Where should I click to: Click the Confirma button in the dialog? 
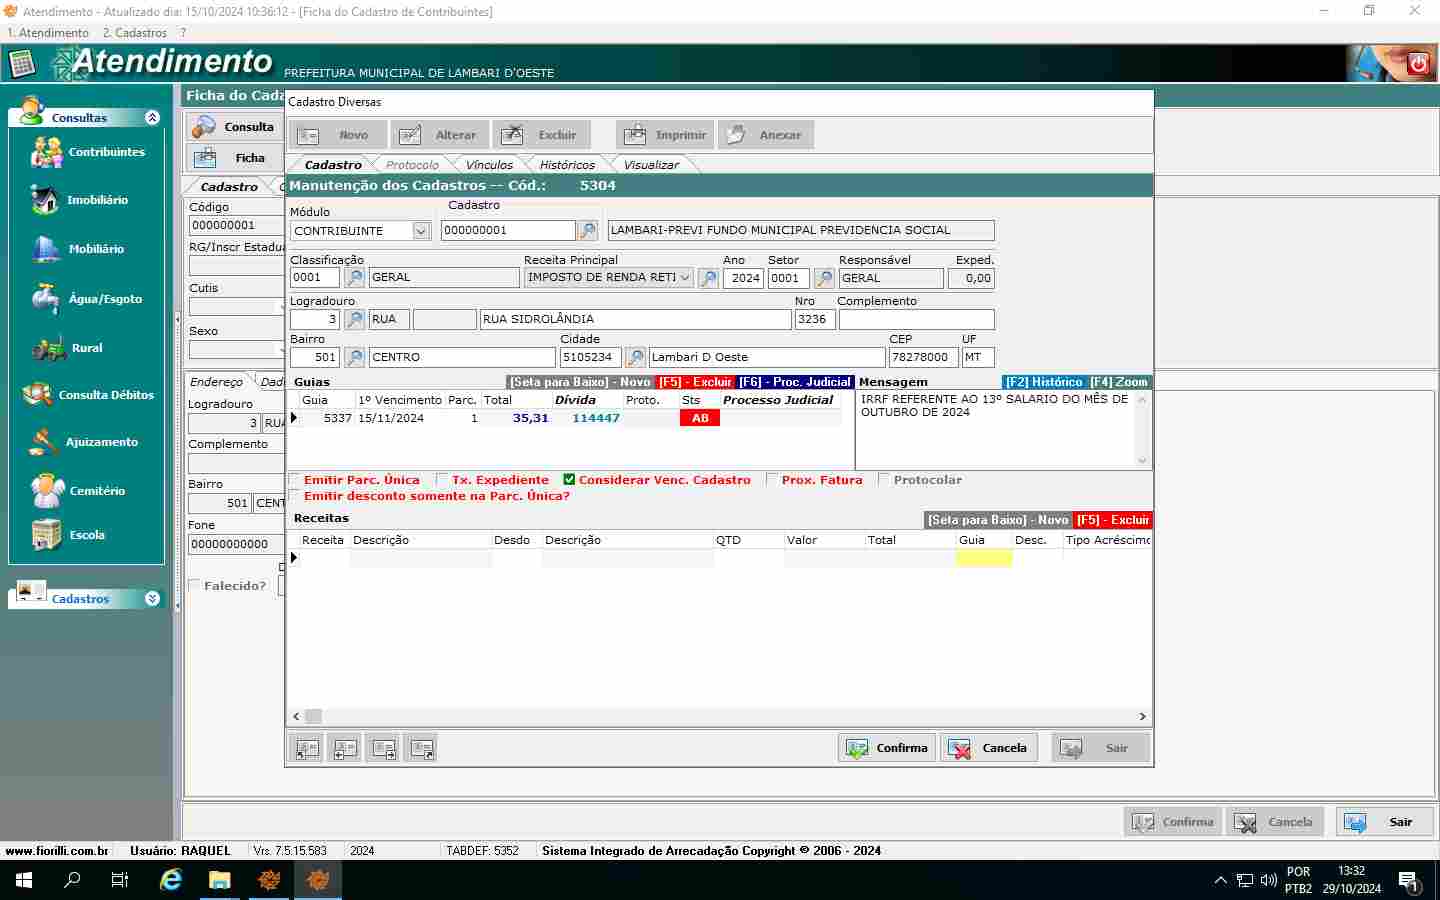click(887, 748)
